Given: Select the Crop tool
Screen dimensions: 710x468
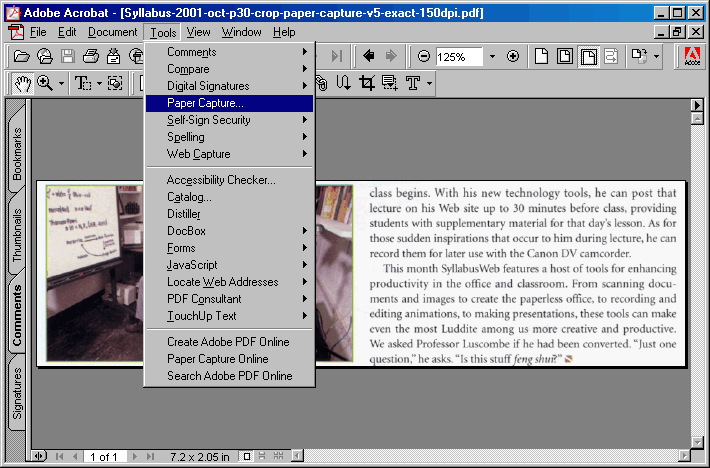Looking at the screenshot, I should 366,83.
